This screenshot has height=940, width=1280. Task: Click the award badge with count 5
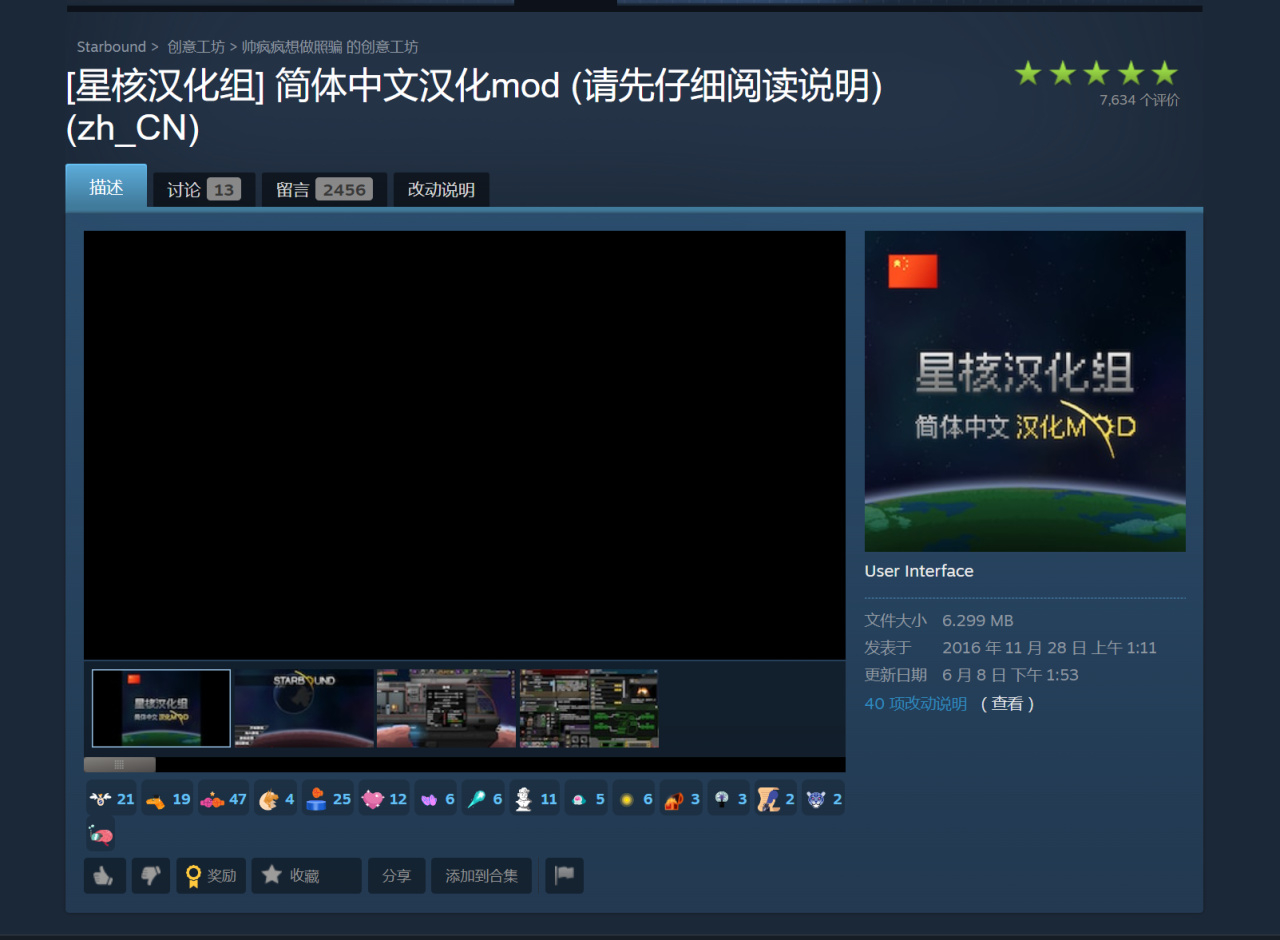[x=587, y=799]
